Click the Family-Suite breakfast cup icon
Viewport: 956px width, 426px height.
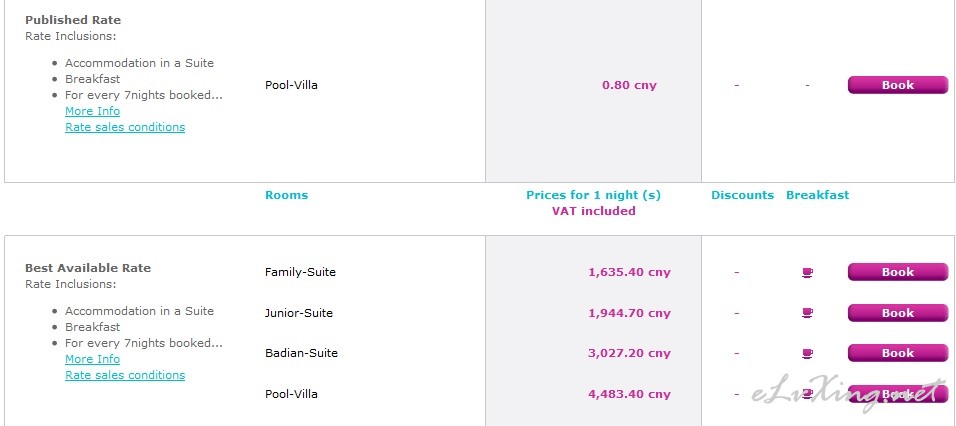pyautogui.click(x=807, y=272)
